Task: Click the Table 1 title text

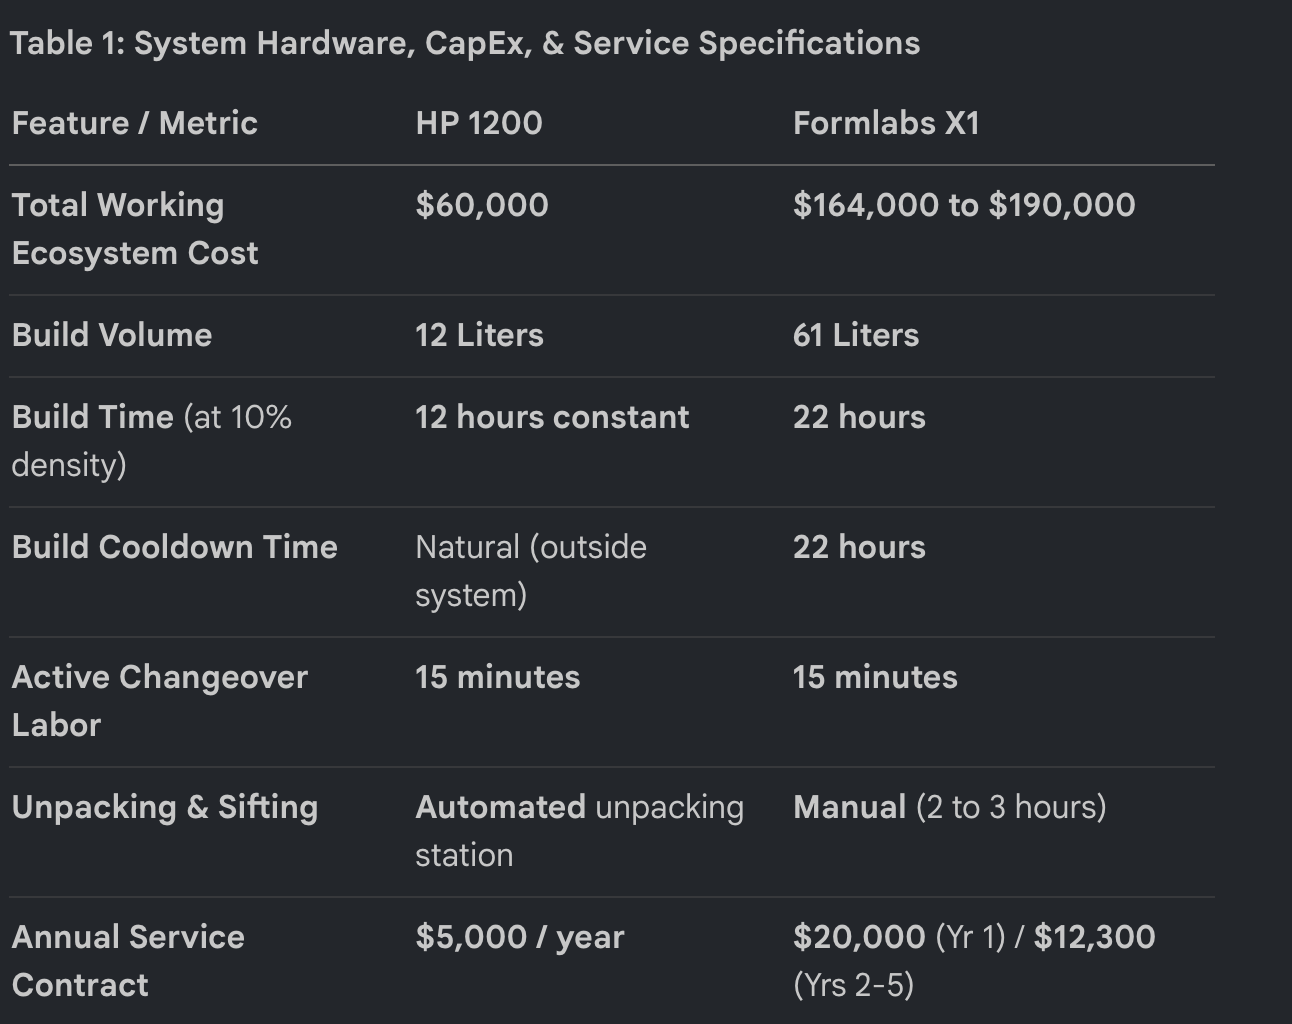Action: 465,43
